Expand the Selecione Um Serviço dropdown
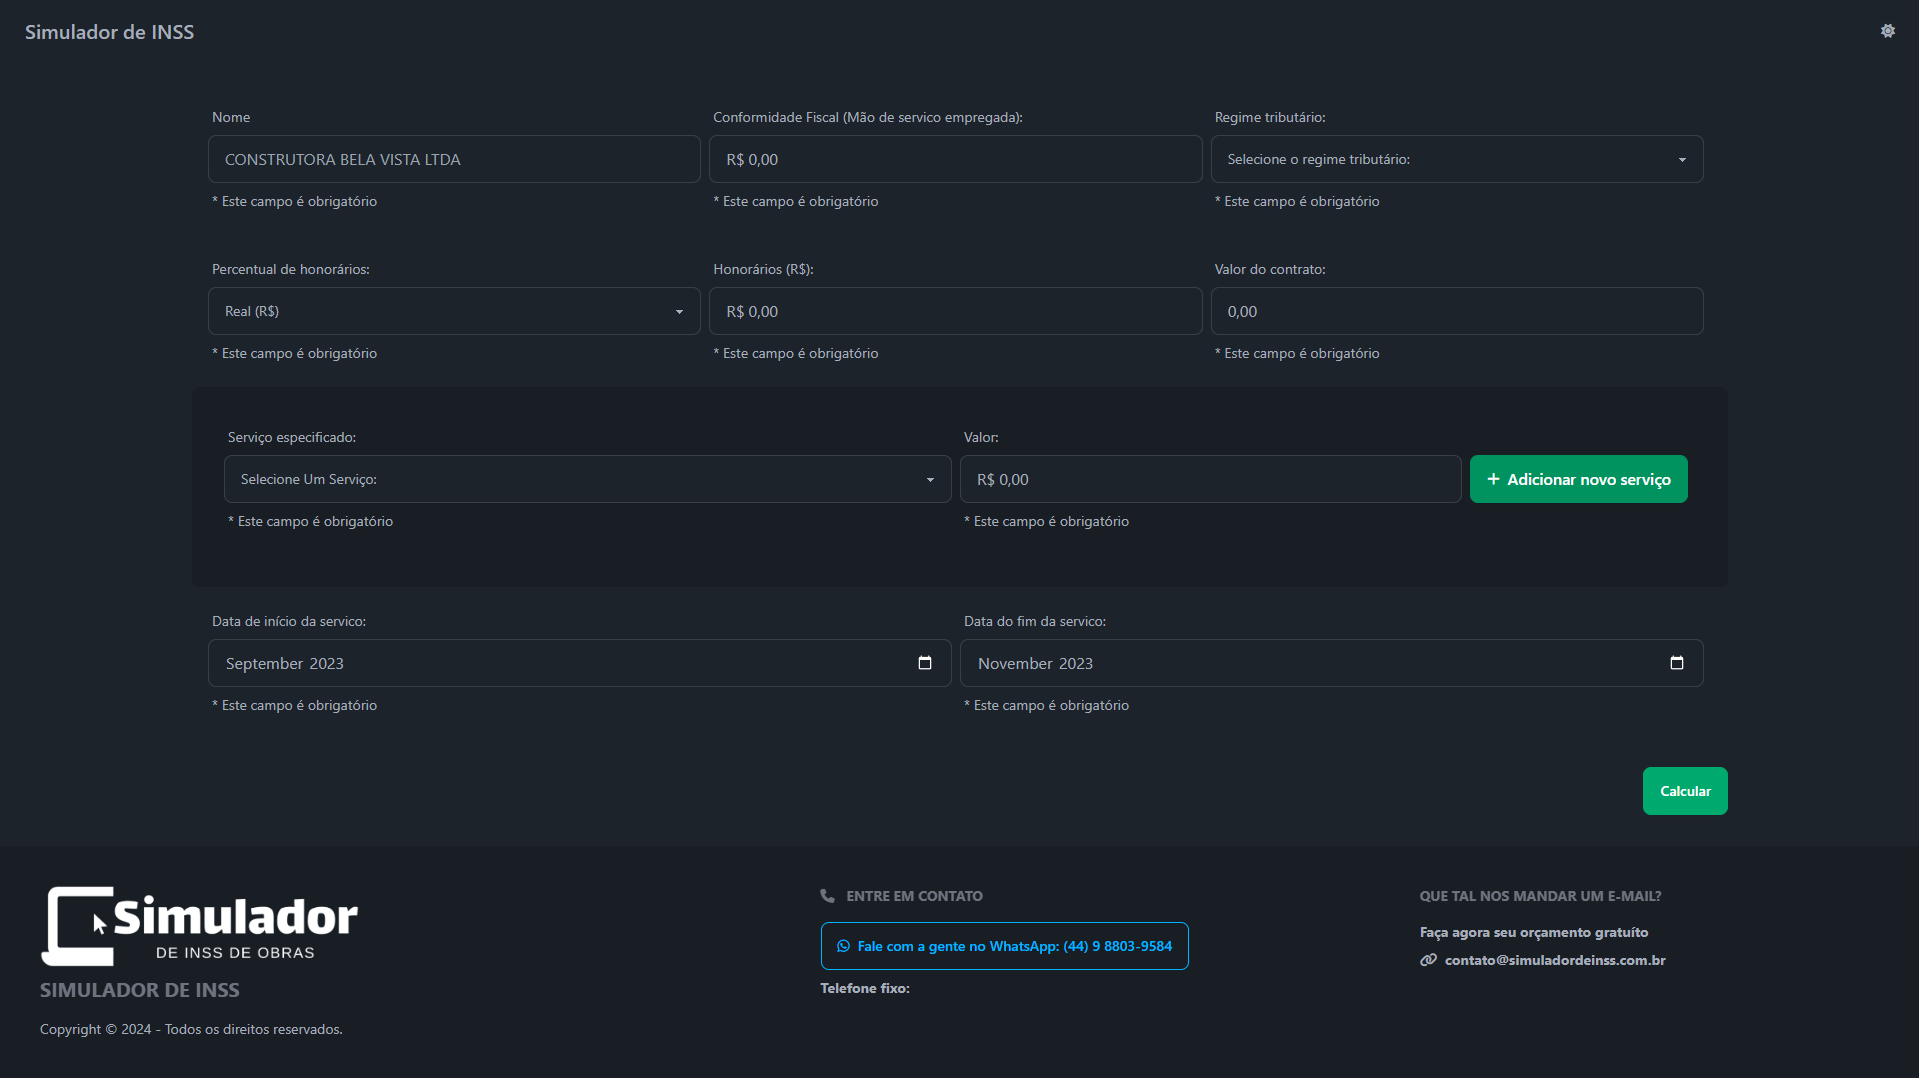The height and width of the screenshot is (1078, 1919). (x=587, y=479)
